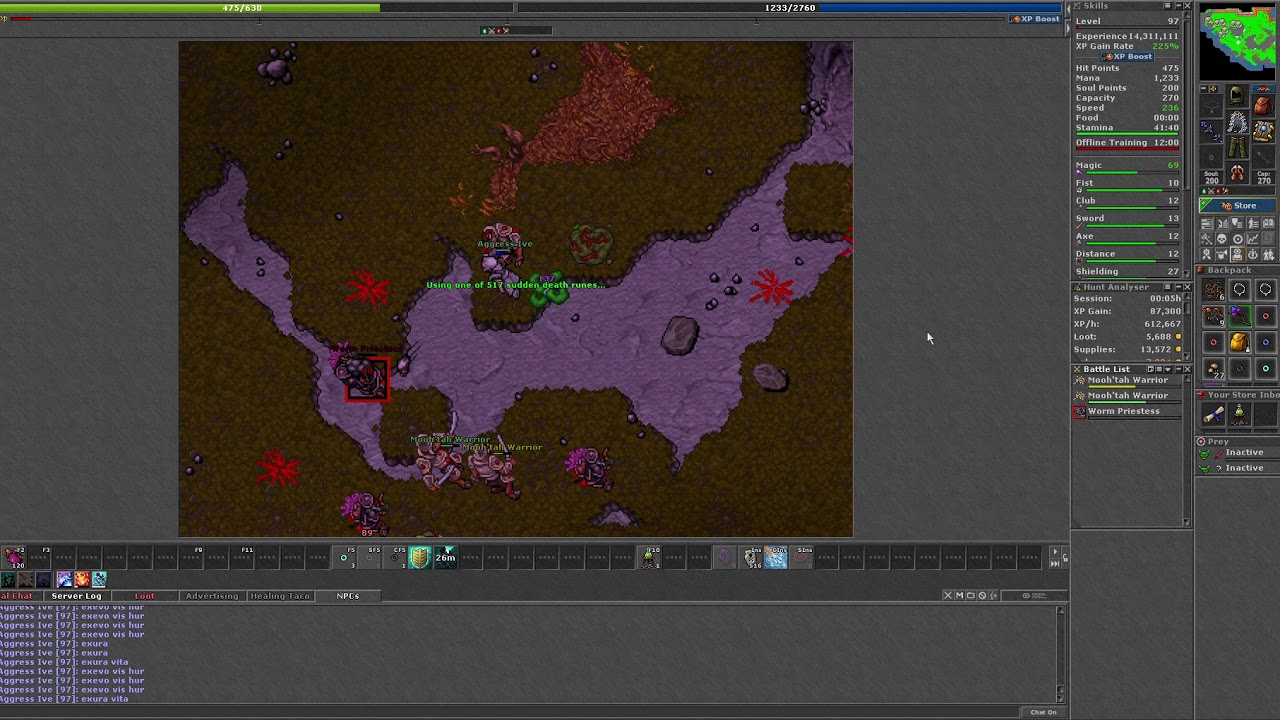Switch to the Server Log chat tab

tap(77, 596)
